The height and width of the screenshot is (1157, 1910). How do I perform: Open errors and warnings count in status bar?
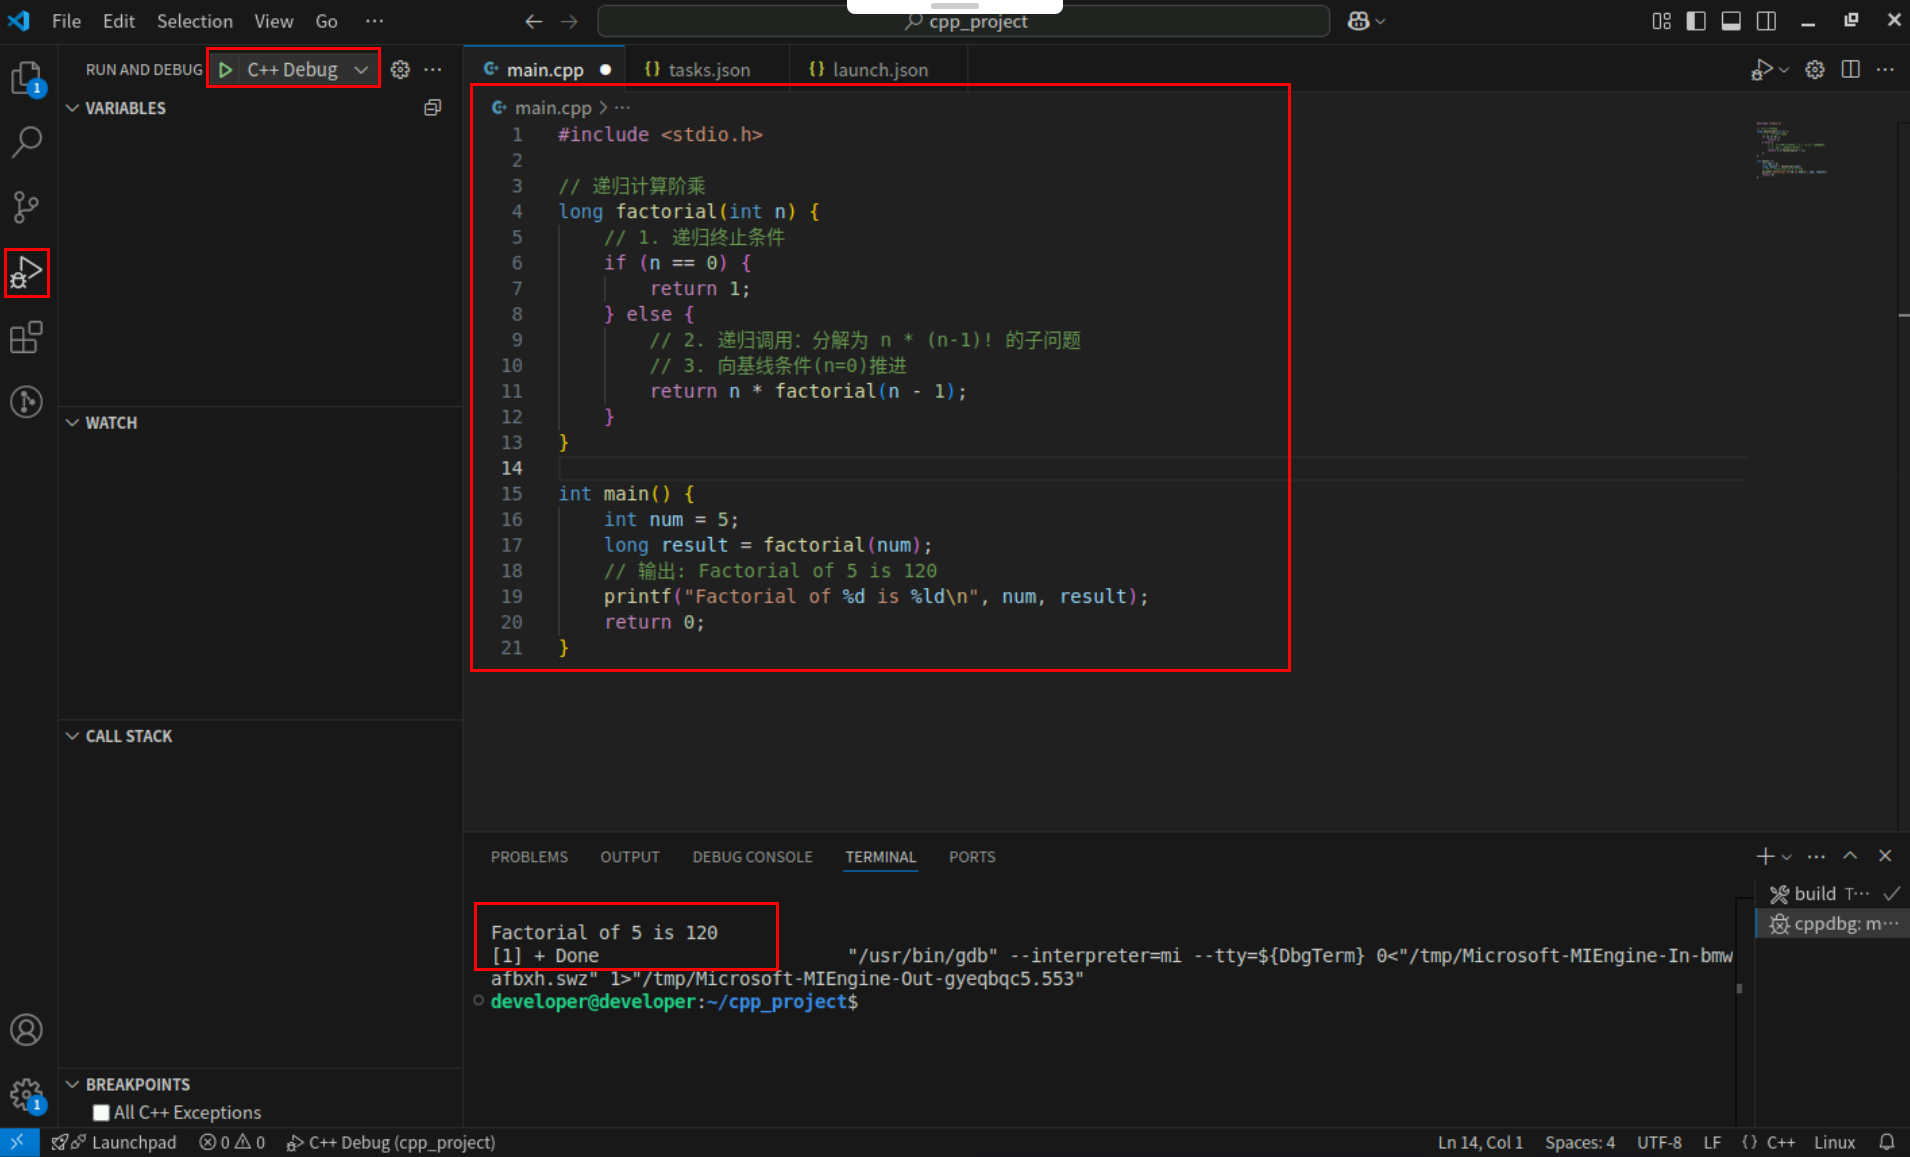pos(232,1142)
